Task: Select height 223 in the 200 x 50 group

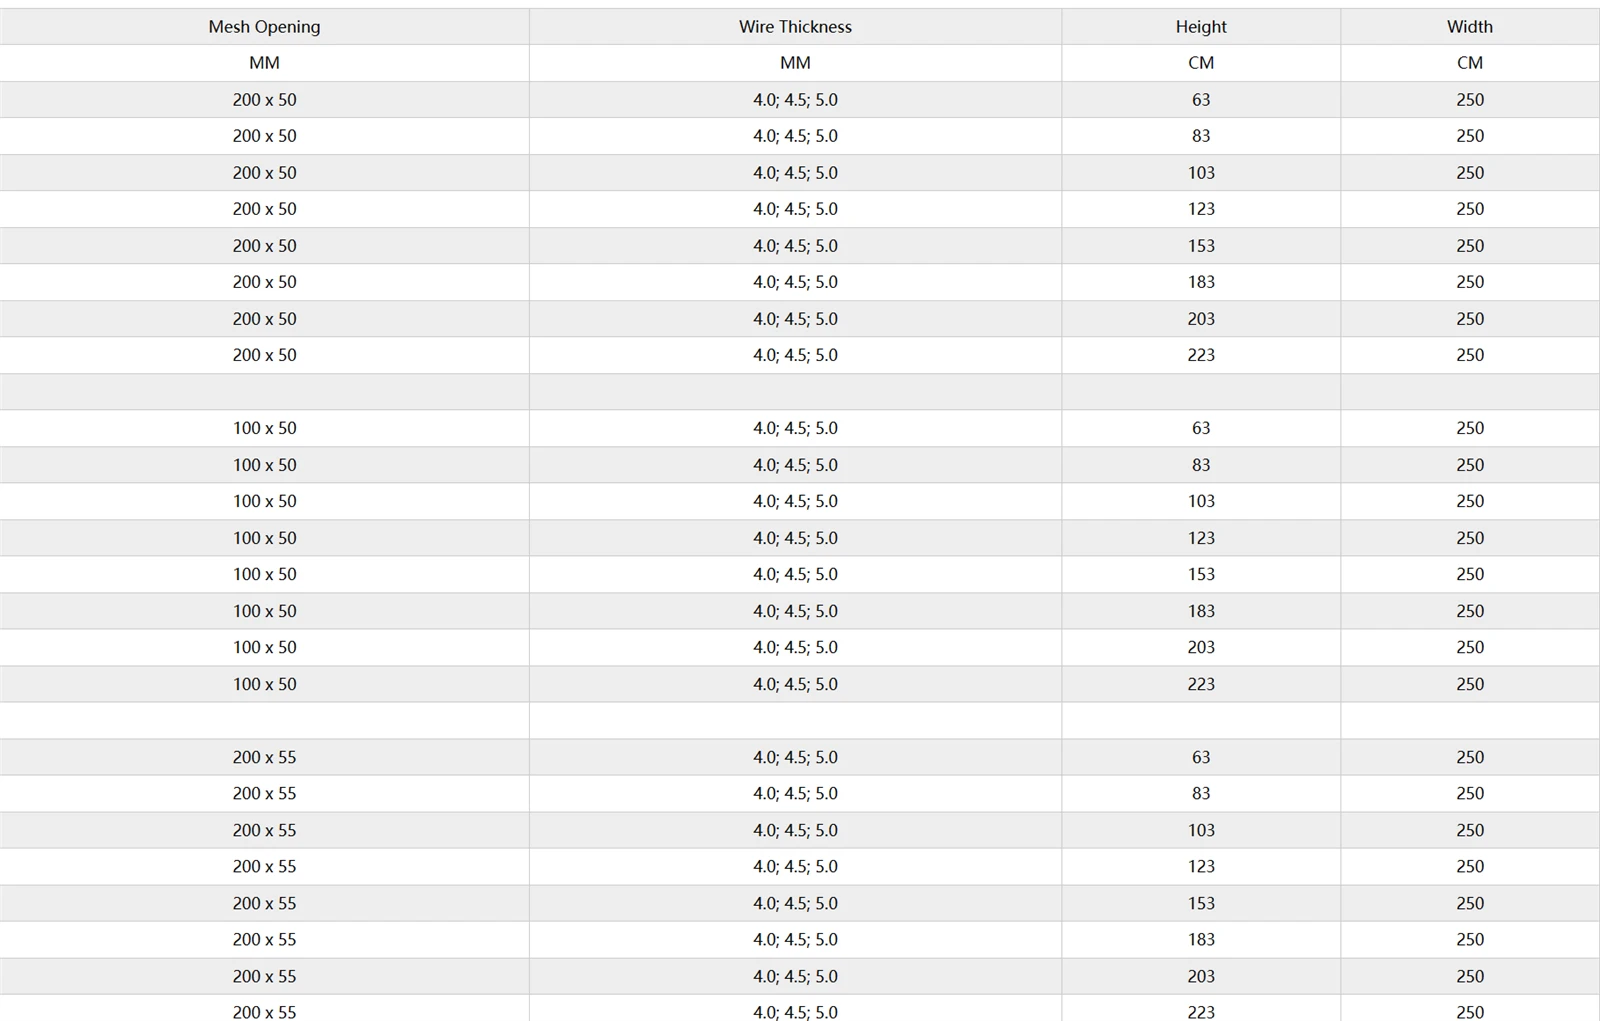Action: pyautogui.click(x=1201, y=355)
